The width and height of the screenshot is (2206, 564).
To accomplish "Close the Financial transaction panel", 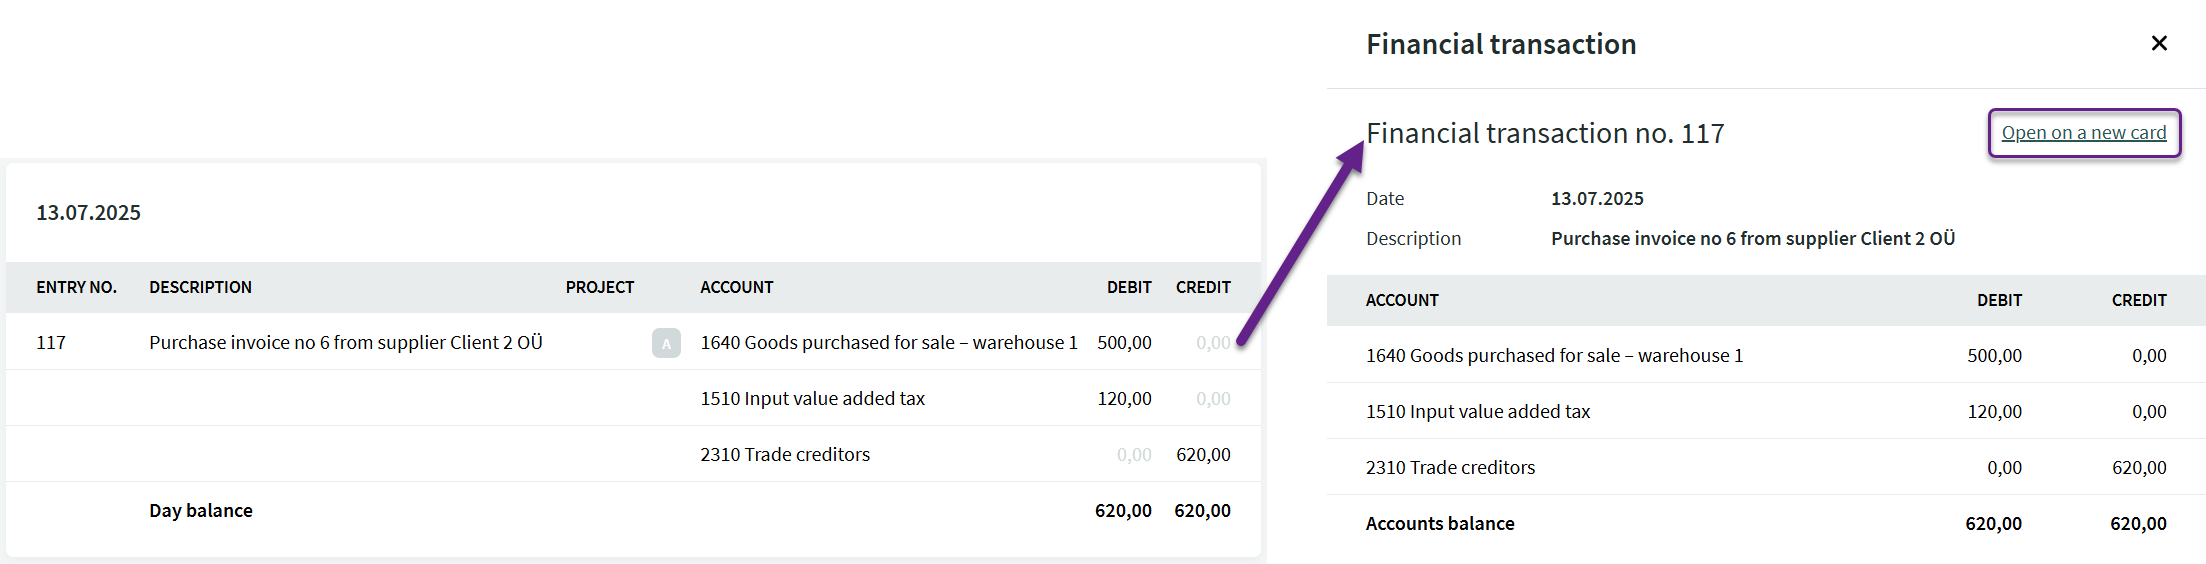I will tap(2159, 43).
